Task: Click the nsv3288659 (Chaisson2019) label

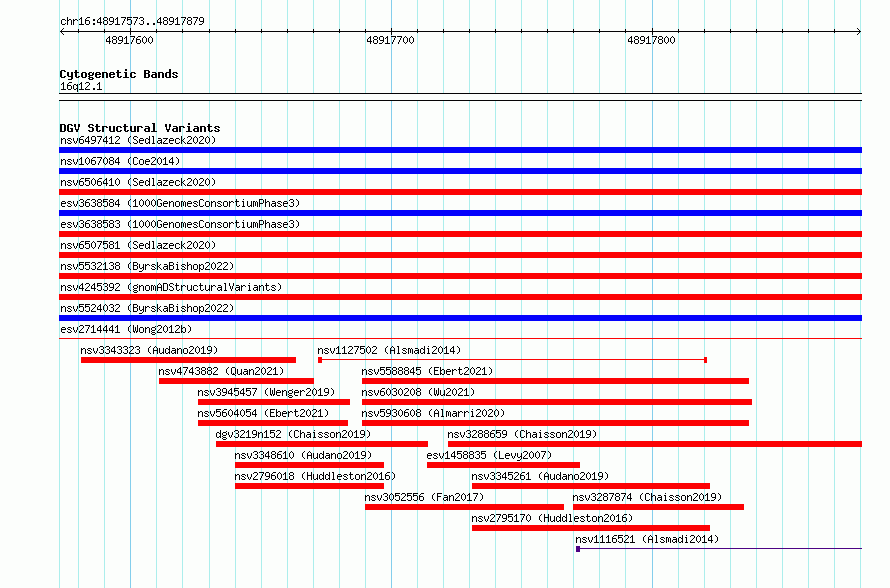Action: coord(522,434)
